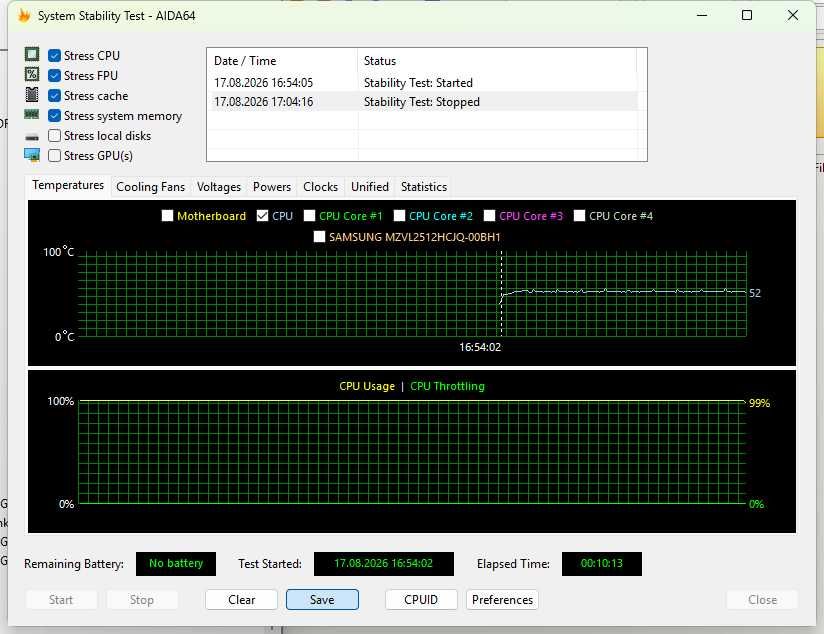Switch to the Clocks tab
The image size is (824, 634).
tap(321, 187)
